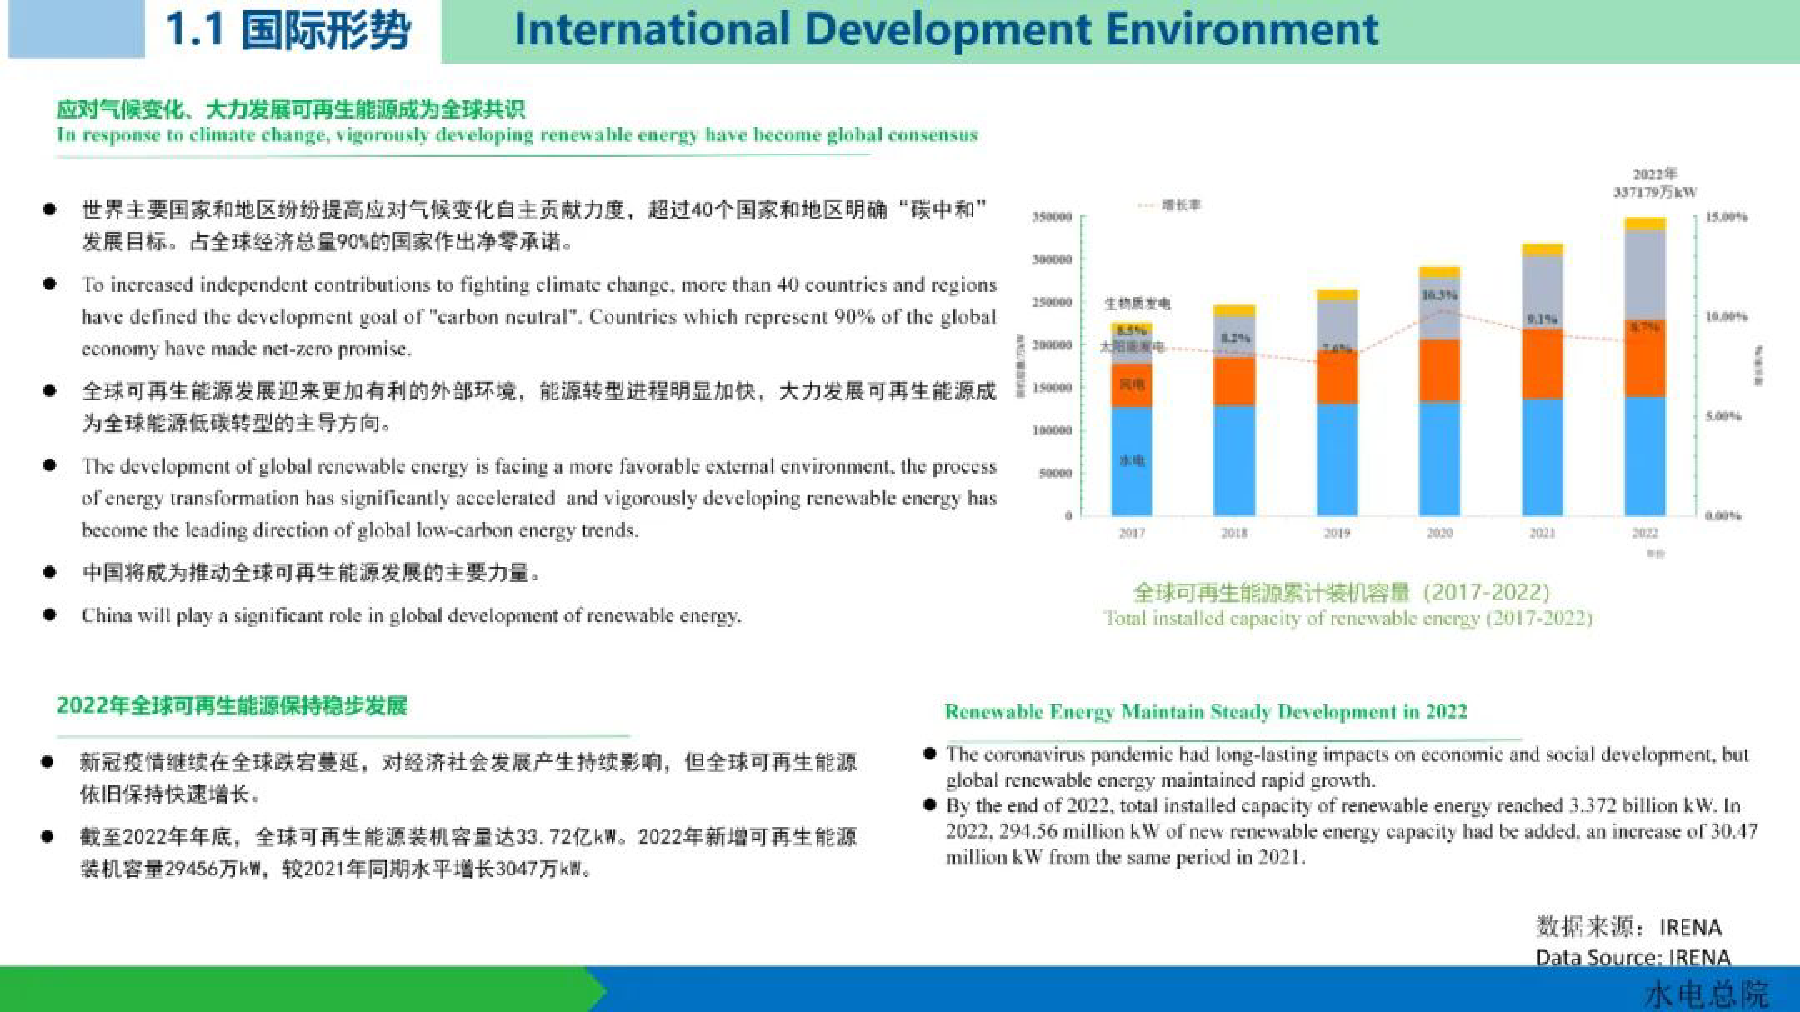The image size is (1800, 1012).
Task: Click the 水电总院 logo text
Action: click(x=1706, y=994)
